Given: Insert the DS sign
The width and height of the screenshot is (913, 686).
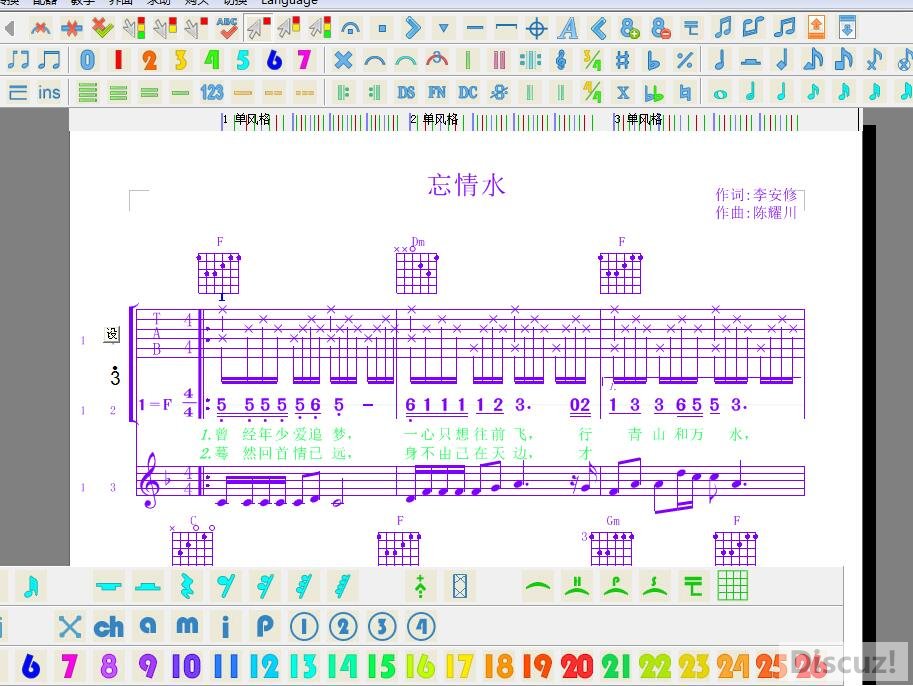Looking at the screenshot, I should pos(406,92).
